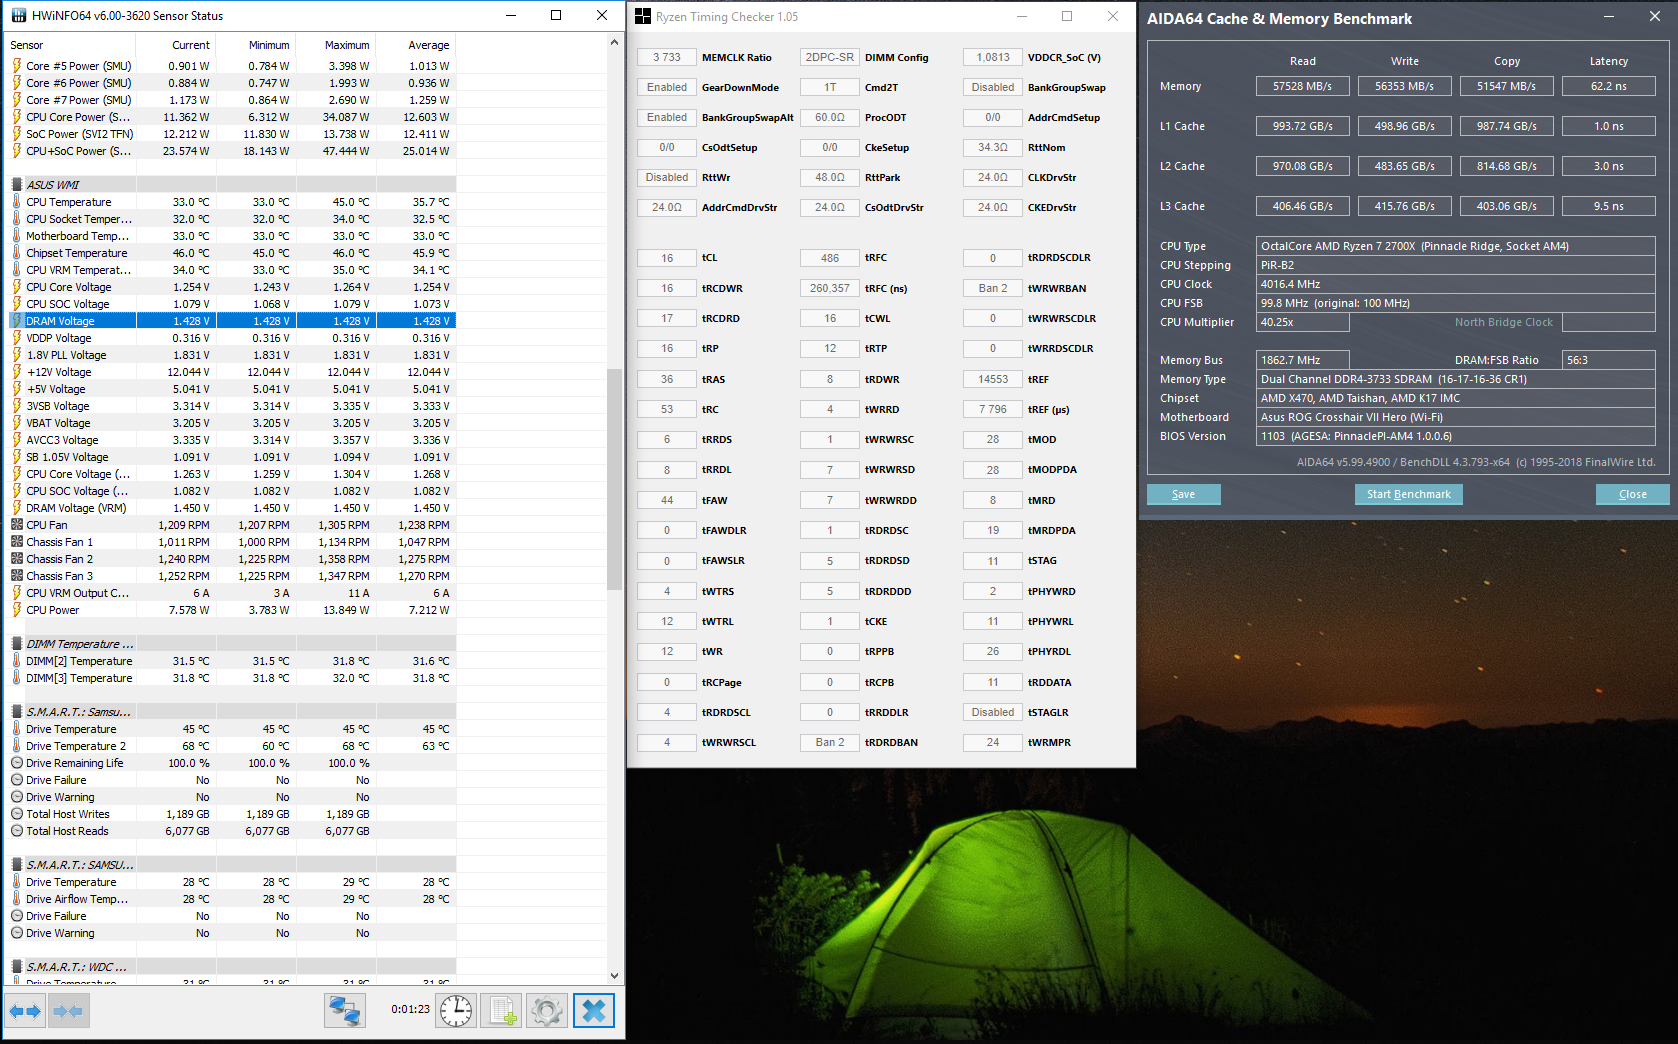Click the L1 Cache Write value 498.96 GB/s
The image size is (1678, 1044).
[1404, 126]
